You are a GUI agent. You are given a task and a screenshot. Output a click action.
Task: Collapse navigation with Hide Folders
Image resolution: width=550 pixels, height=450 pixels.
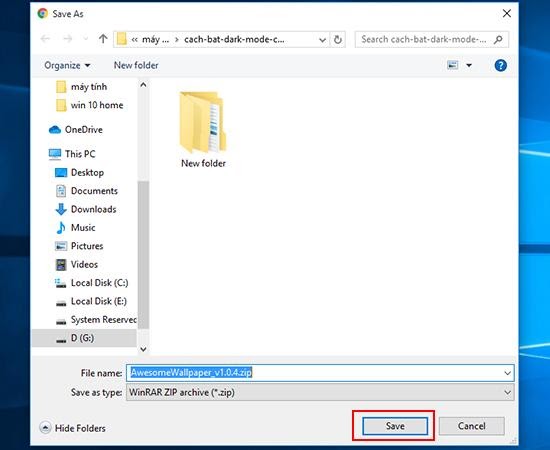pos(73,428)
